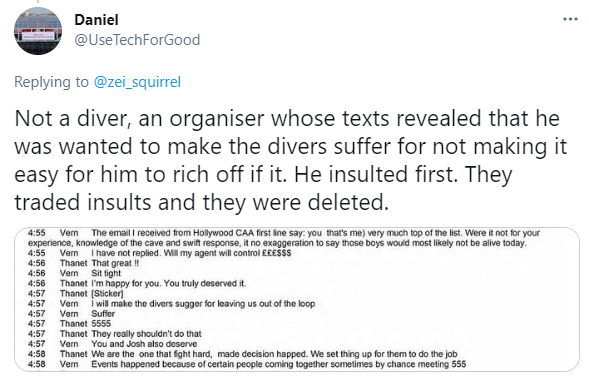Viewport: 589px width, 381px height.
Task: Click the chat line 'That great !!'
Action: coord(83,263)
